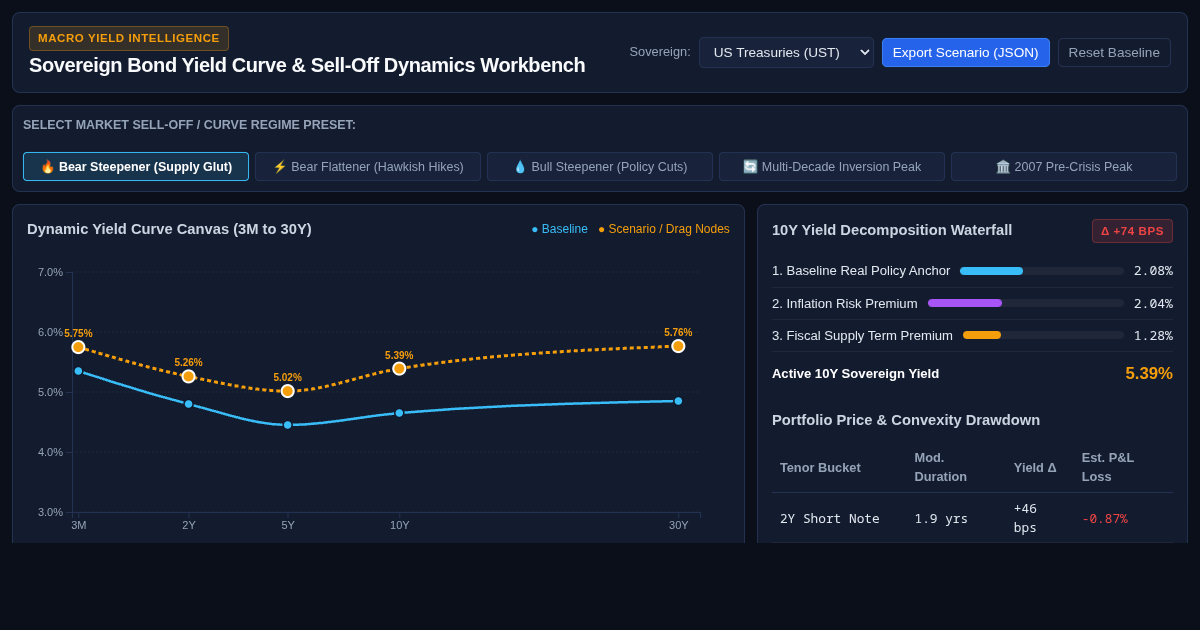Open the Sovereign US Treasuries dropdown

click(x=786, y=52)
